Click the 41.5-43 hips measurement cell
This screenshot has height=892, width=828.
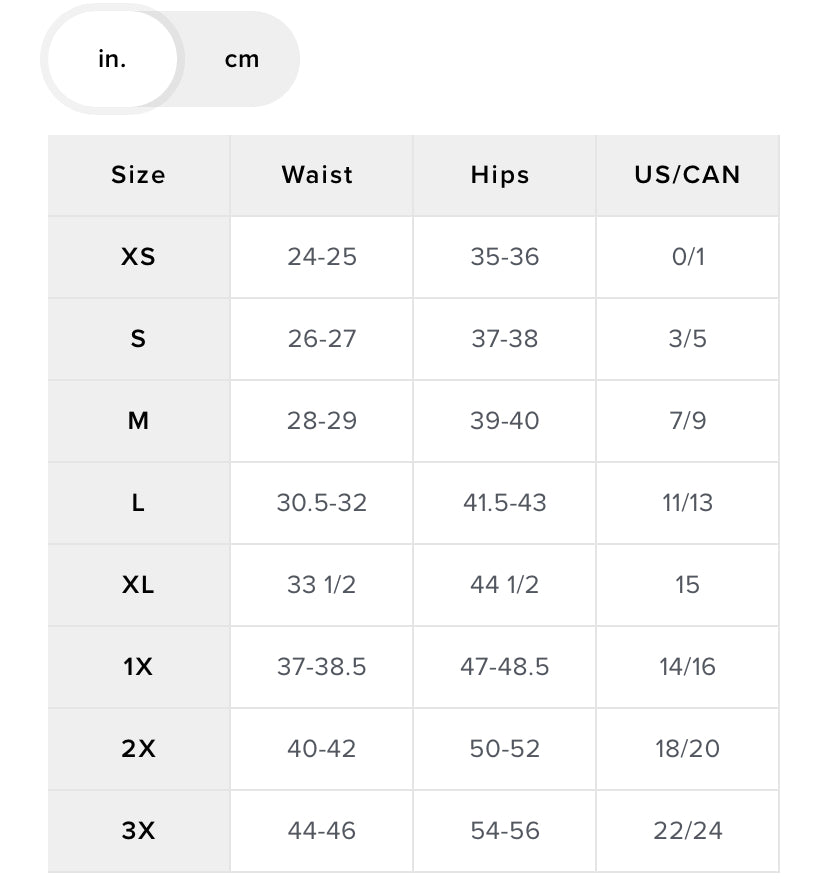coord(504,503)
